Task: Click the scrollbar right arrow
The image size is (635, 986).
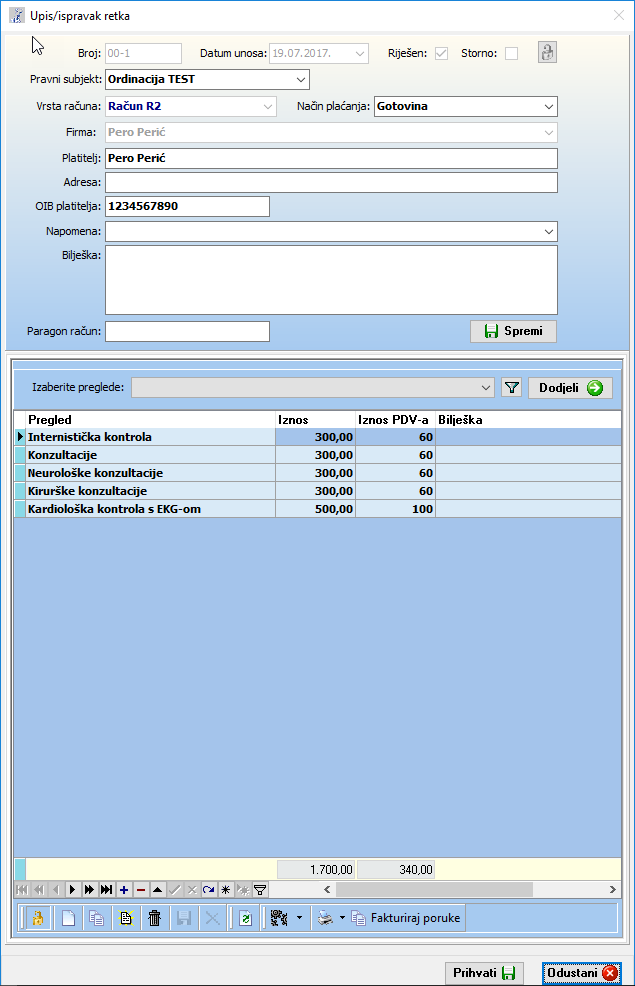Action: [613, 889]
